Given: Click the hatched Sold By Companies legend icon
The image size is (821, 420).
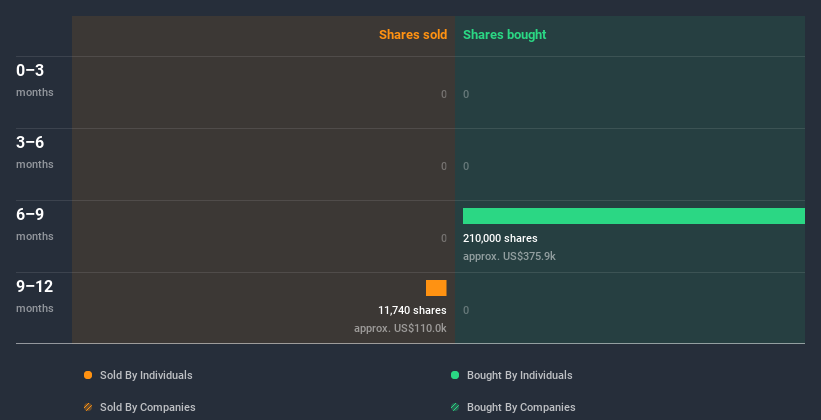Looking at the screenshot, I should tap(88, 407).
